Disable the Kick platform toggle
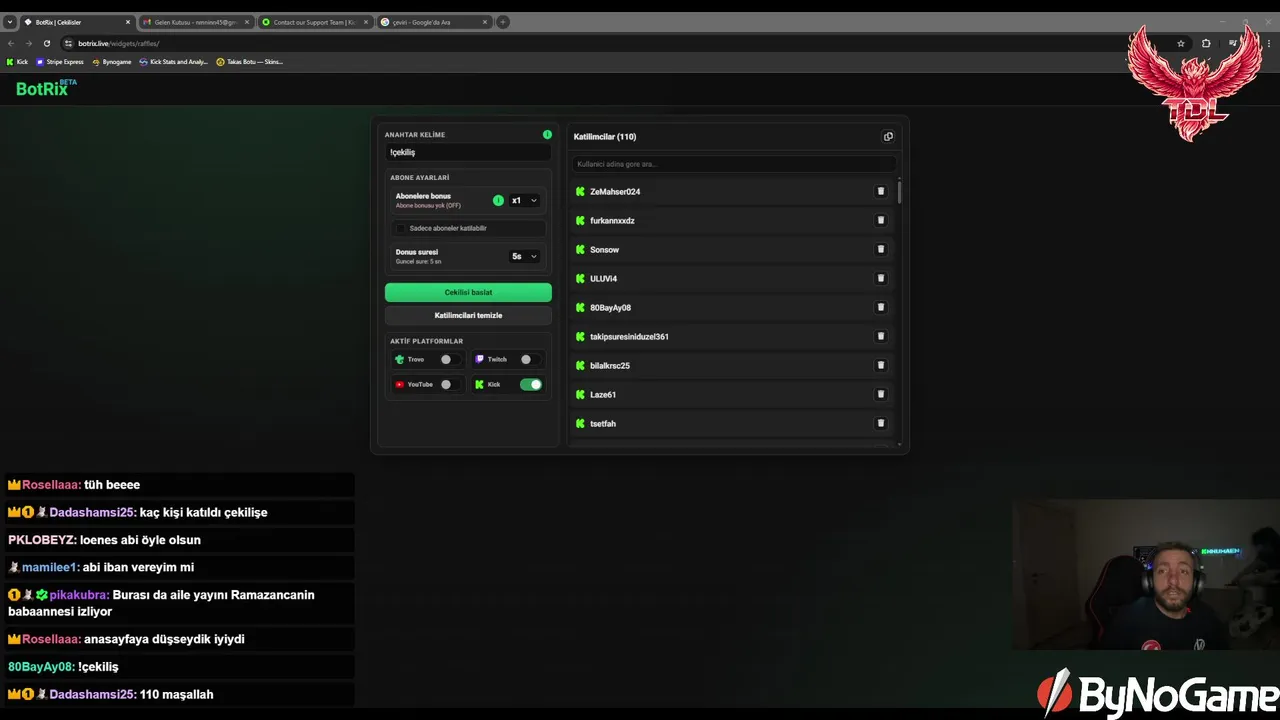Screen dimensions: 1280x720 531,384
